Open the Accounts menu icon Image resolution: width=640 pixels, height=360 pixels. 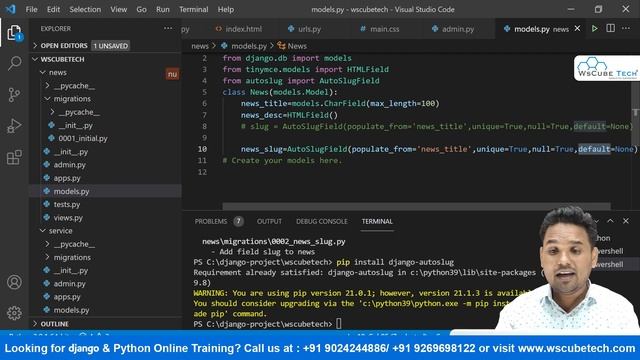pyautogui.click(x=14, y=282)
